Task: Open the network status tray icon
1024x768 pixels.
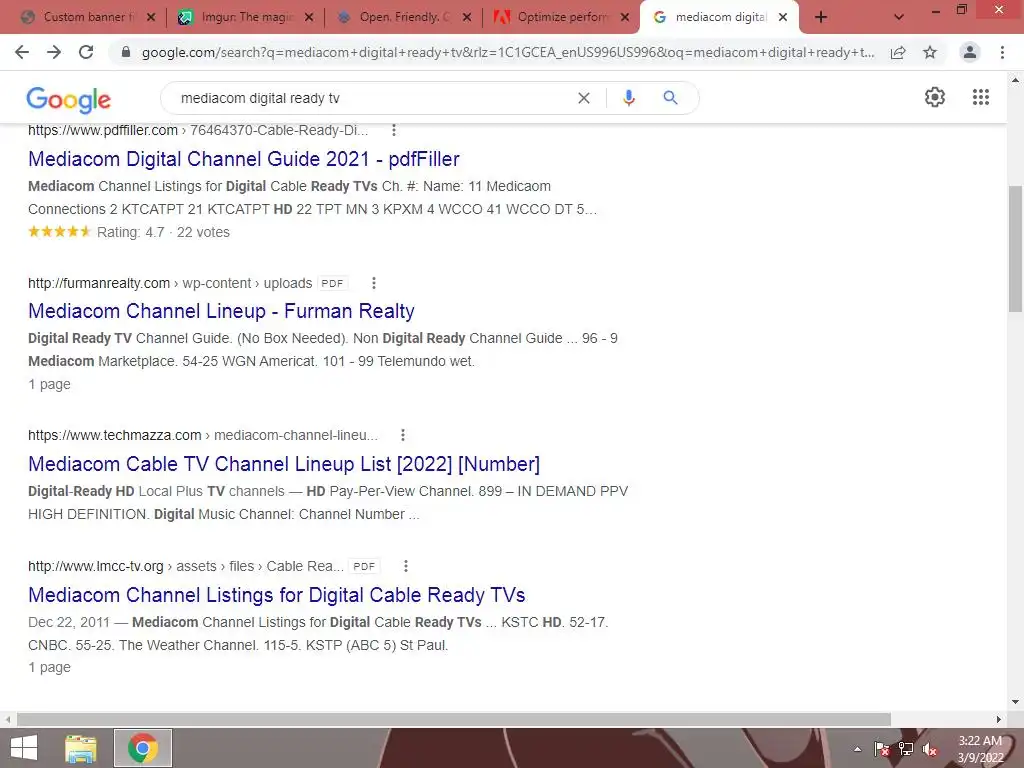Action: pos(906,749)
